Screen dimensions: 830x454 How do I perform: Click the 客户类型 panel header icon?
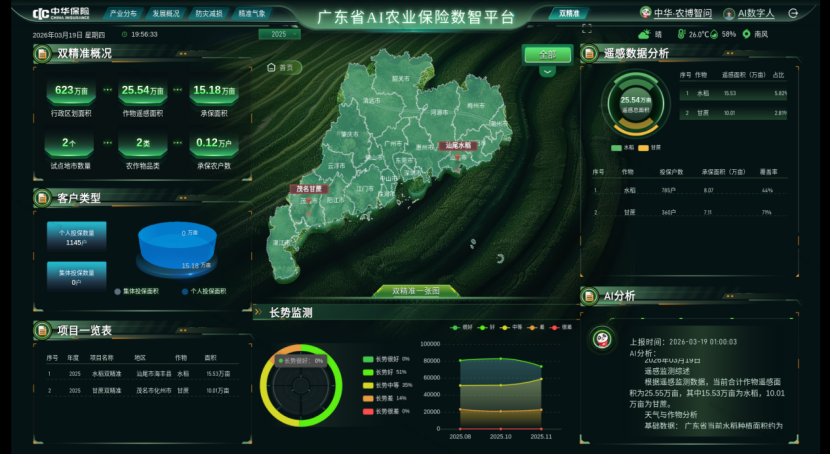coord(43,198)
